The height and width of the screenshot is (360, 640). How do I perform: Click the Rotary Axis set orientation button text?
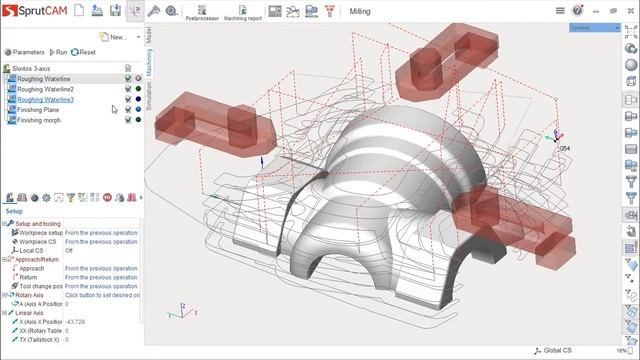click(102, 295)
